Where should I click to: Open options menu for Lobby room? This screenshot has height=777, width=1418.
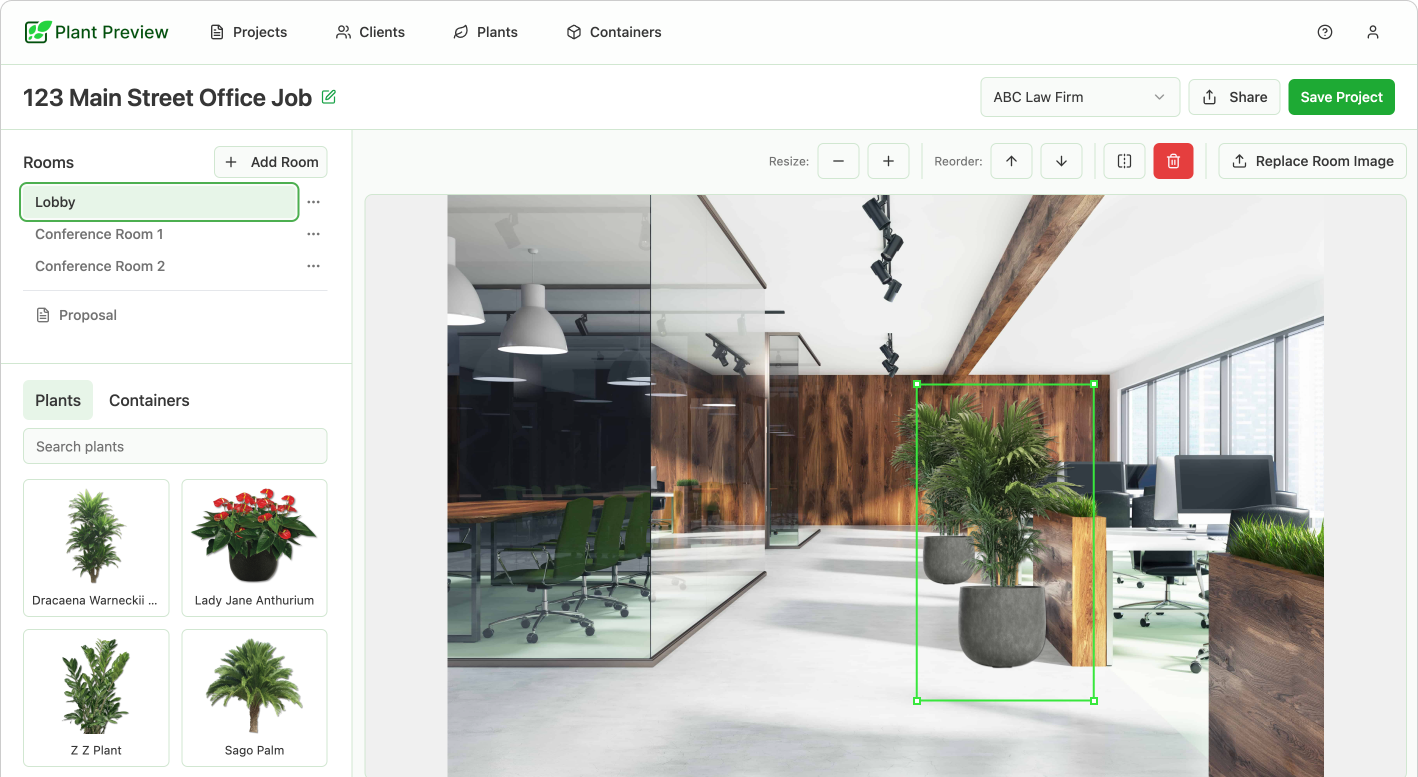click(x=313, y=202)
